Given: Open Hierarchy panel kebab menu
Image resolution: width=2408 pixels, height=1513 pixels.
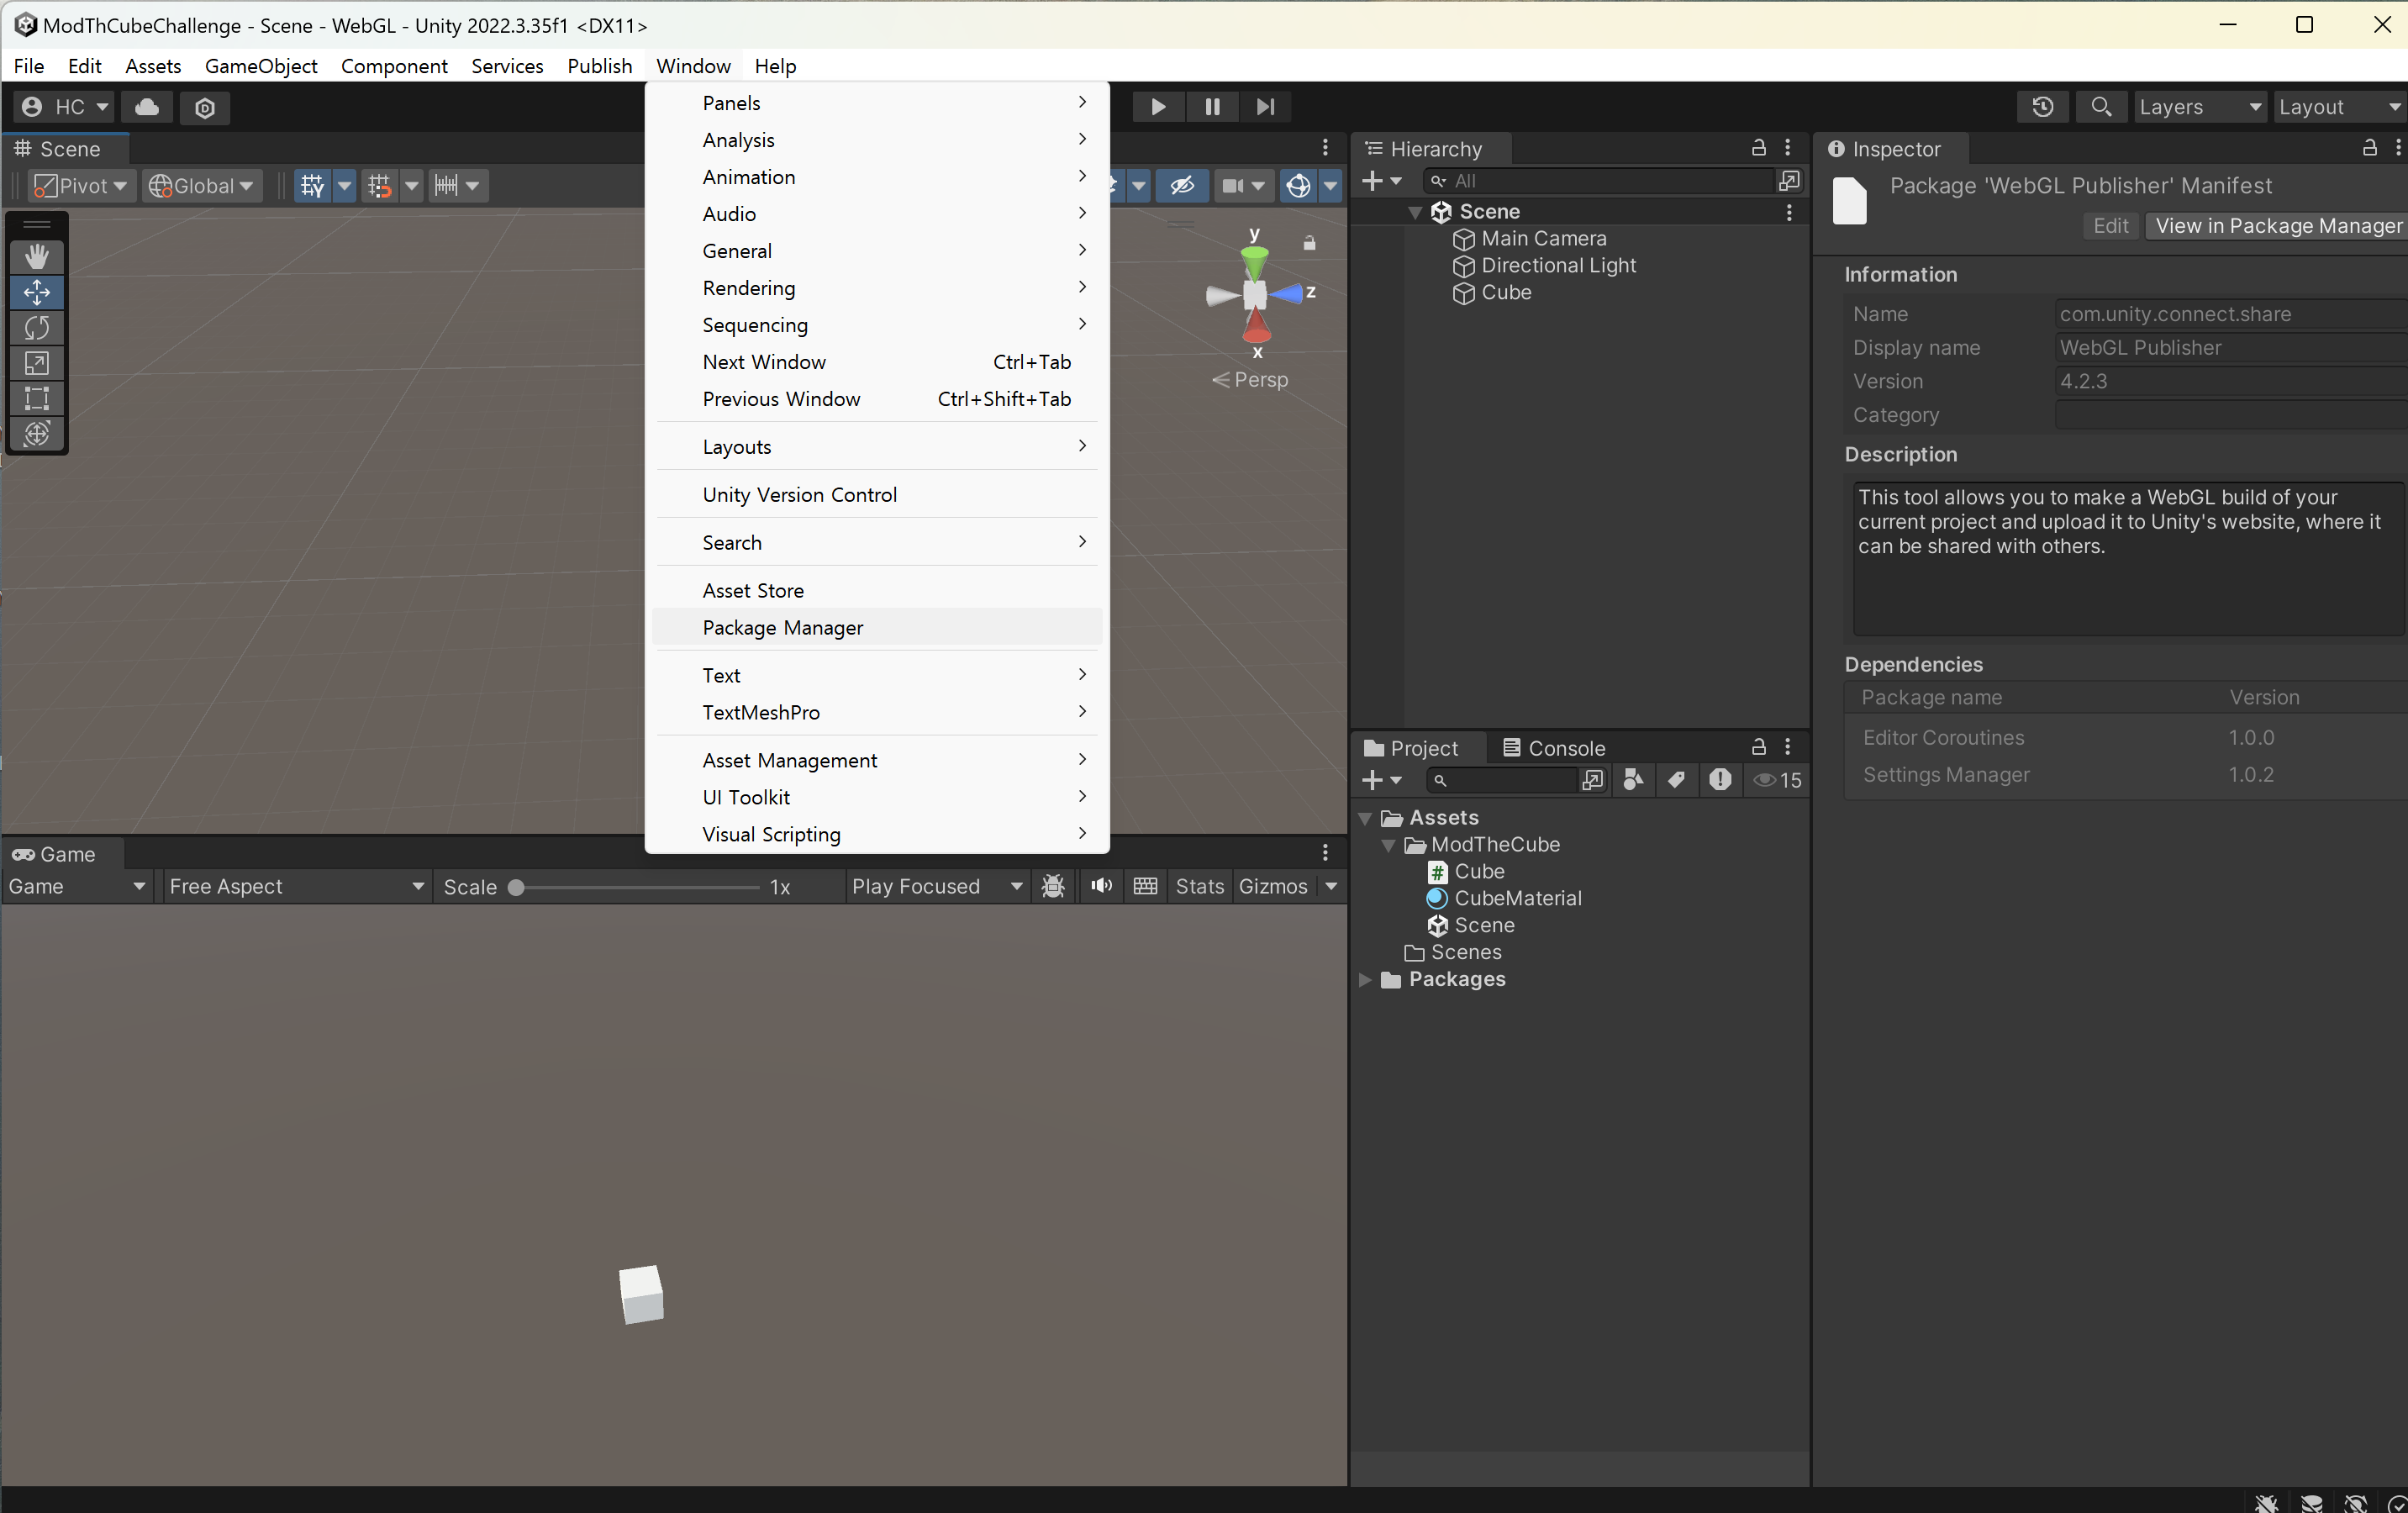Looking at the screenshot, I should [1788, 148].
